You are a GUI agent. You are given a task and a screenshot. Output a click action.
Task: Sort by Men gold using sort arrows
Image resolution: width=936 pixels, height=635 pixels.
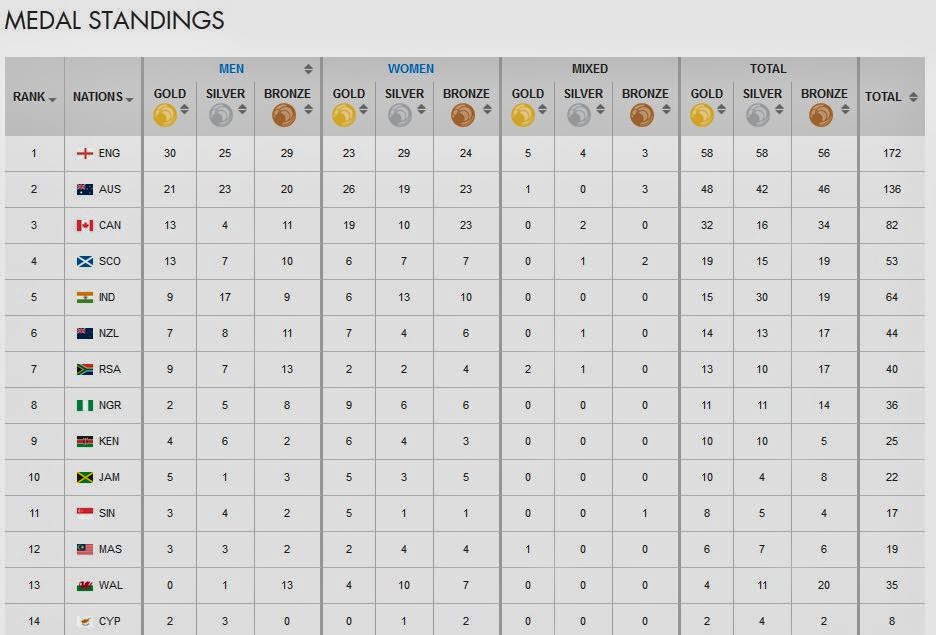coord(184,109)
